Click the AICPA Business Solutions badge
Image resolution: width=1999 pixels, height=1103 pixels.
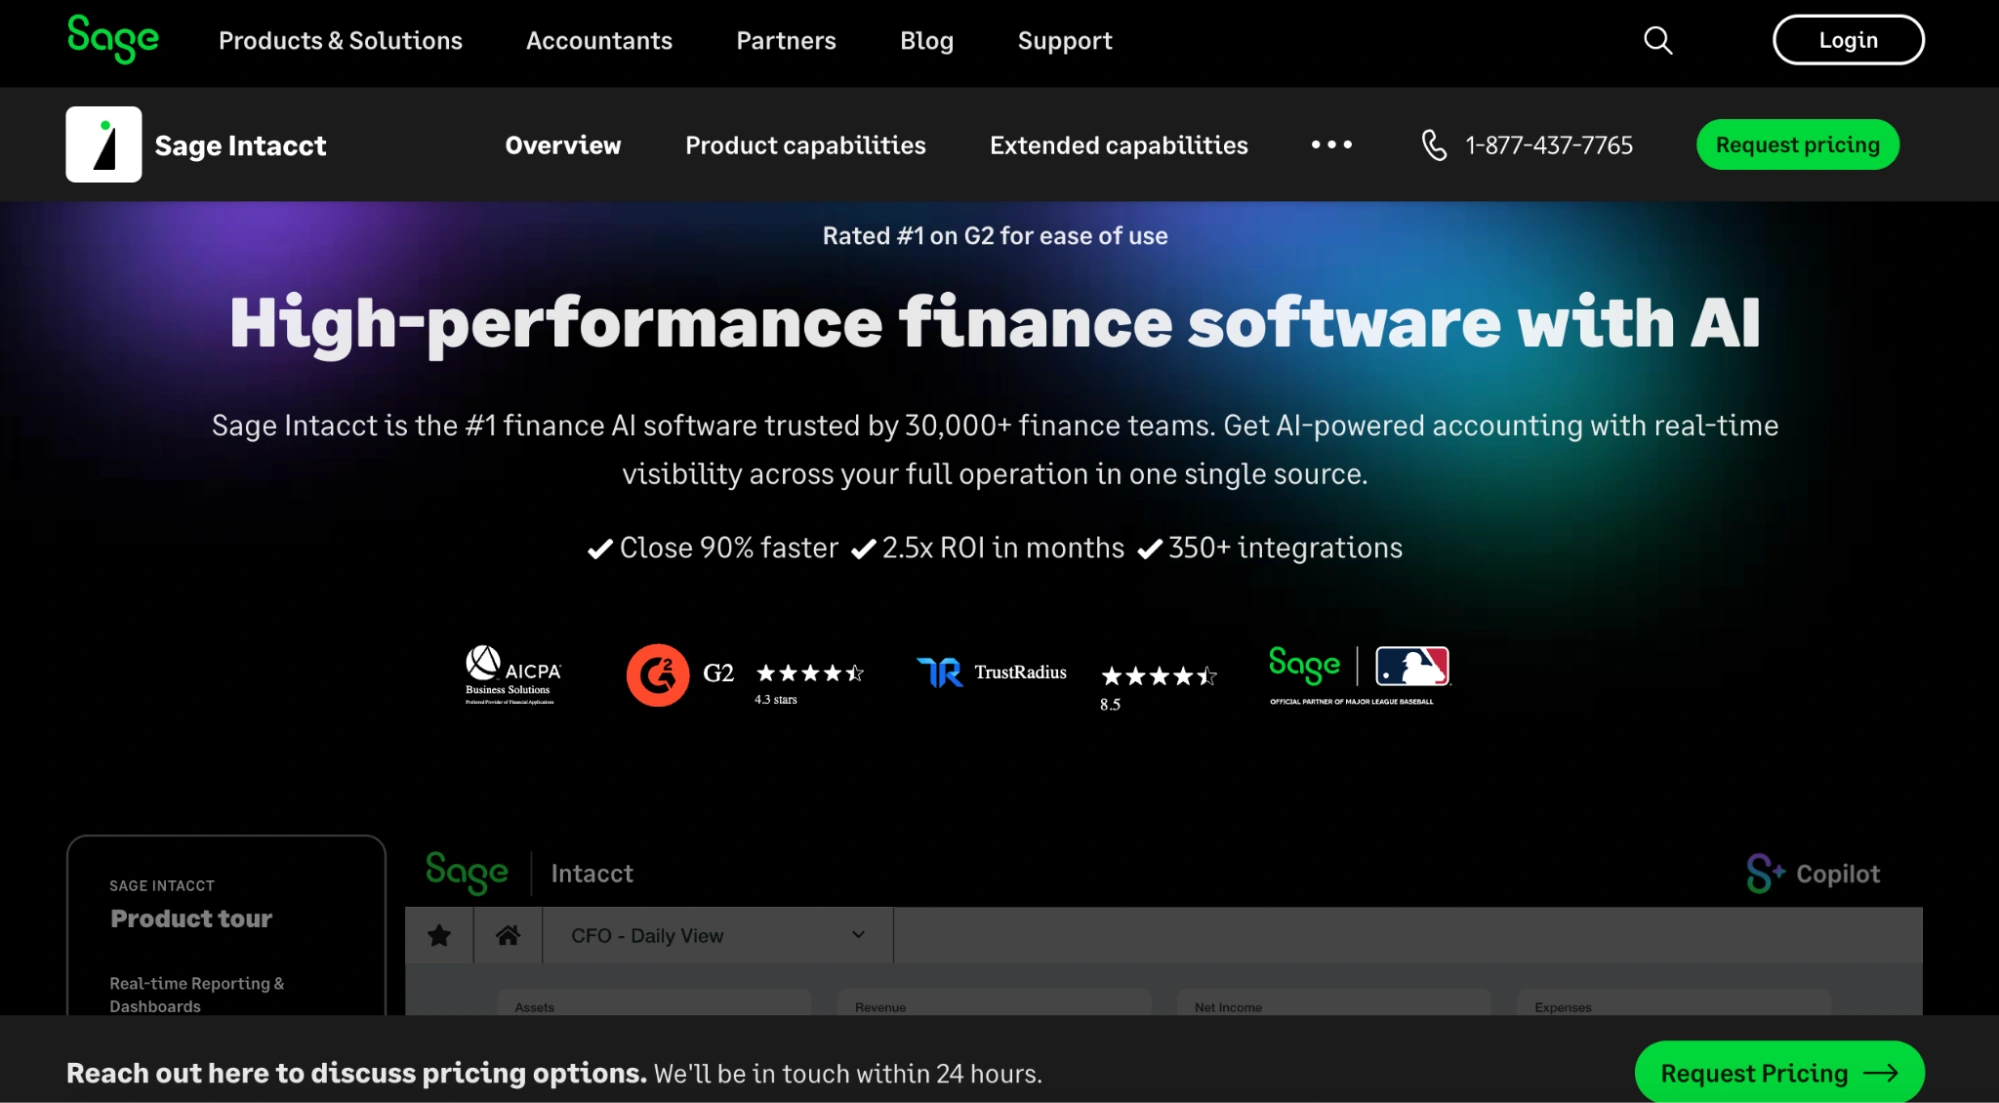[x=512, y=675]
